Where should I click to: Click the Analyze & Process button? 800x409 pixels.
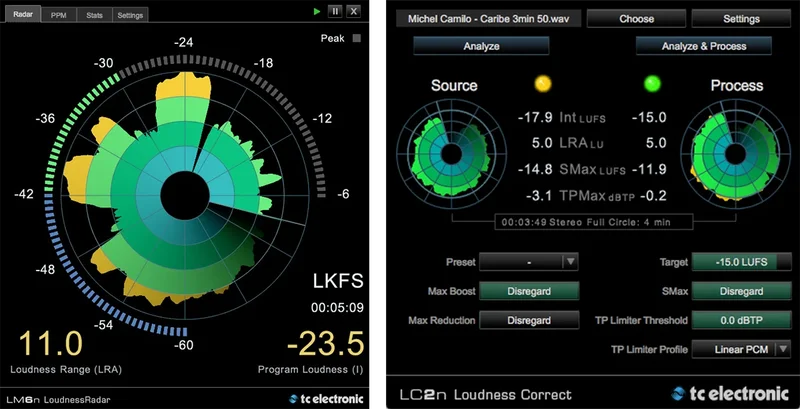(704, 46)
